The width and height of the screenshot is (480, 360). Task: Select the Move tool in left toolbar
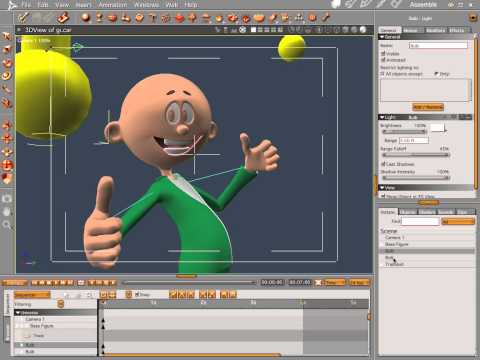point(7,36)
